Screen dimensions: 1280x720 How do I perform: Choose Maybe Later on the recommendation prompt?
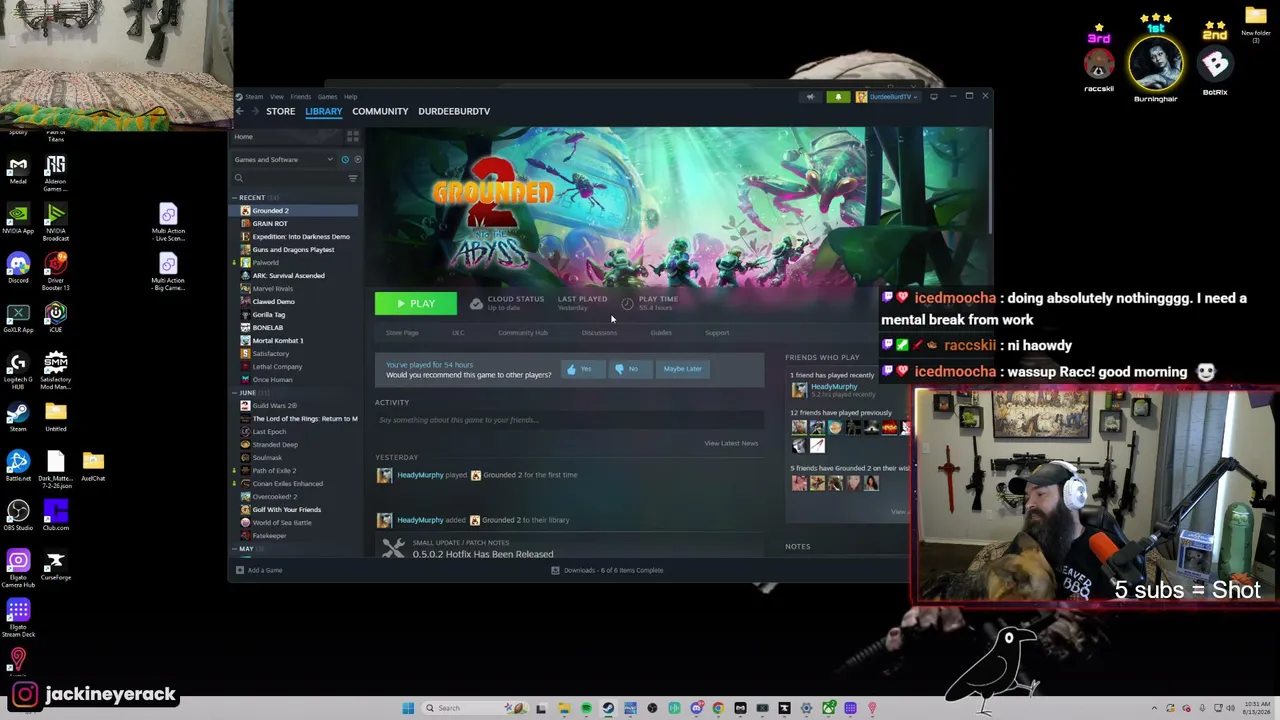(683, 369)
